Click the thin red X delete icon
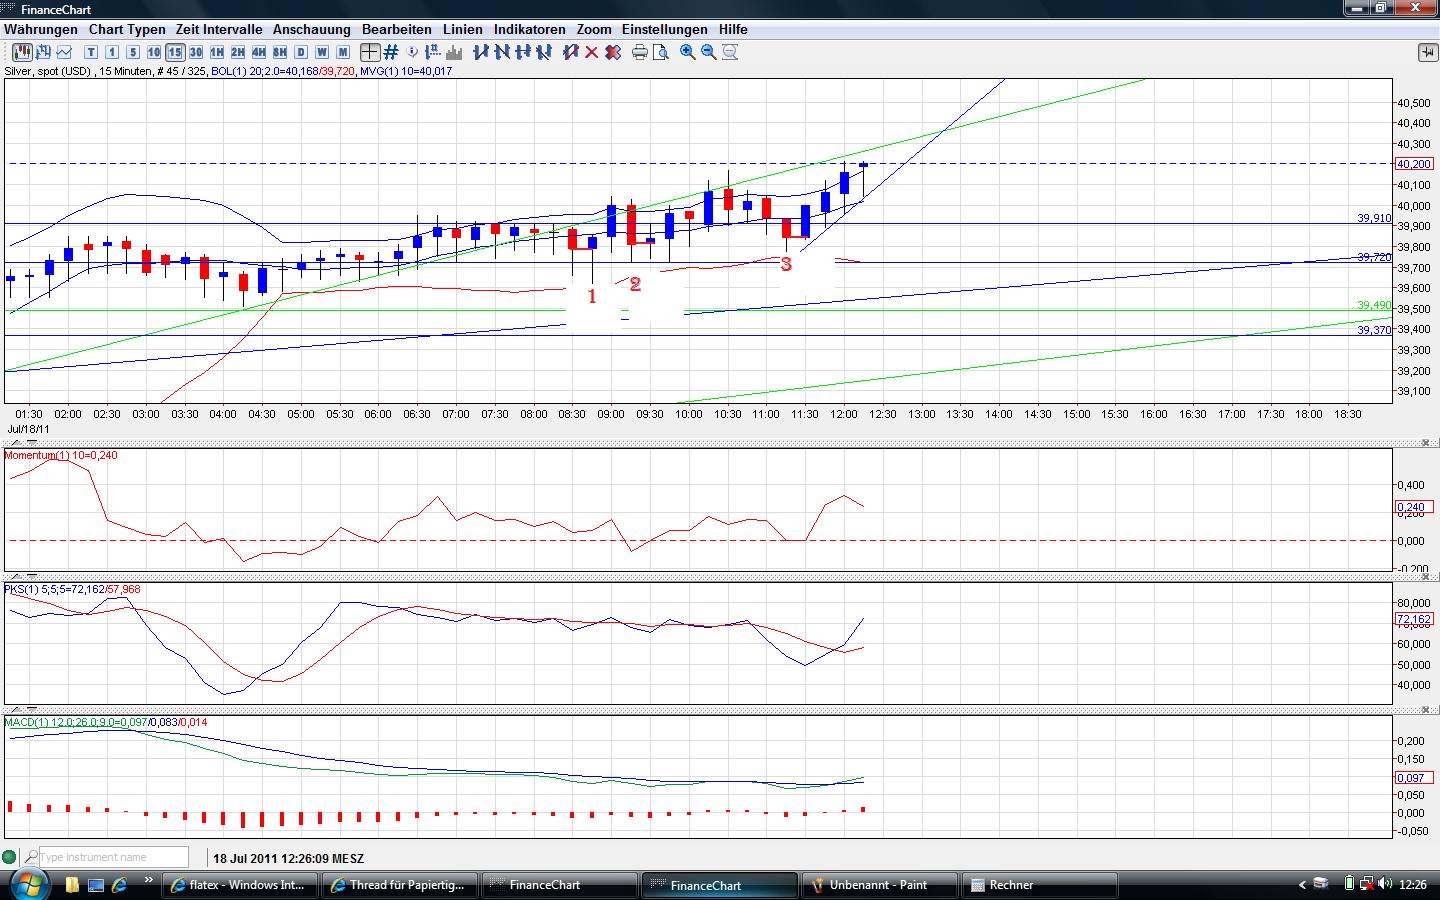The image size is (1440, 900). point(592,52)
